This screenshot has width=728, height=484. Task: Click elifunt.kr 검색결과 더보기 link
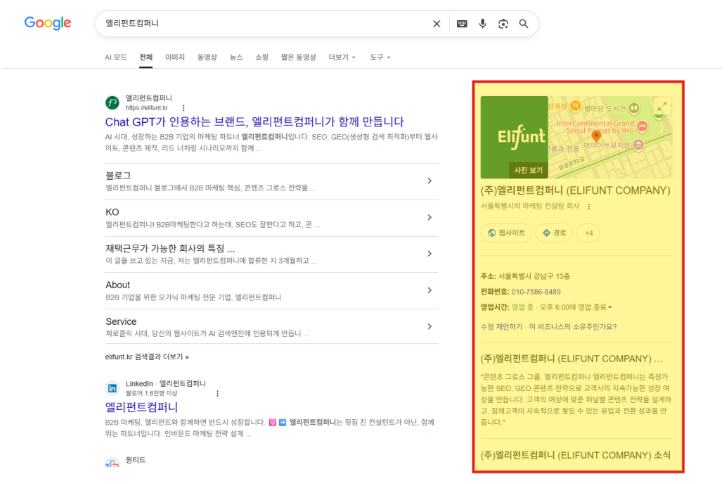coord(147,357)
